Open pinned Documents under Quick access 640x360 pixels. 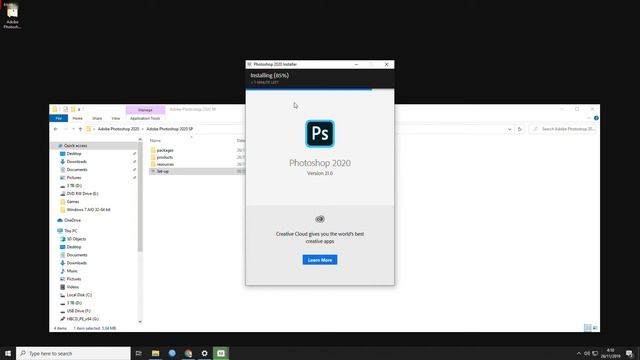pyautogui.click(x=77, y=169)
